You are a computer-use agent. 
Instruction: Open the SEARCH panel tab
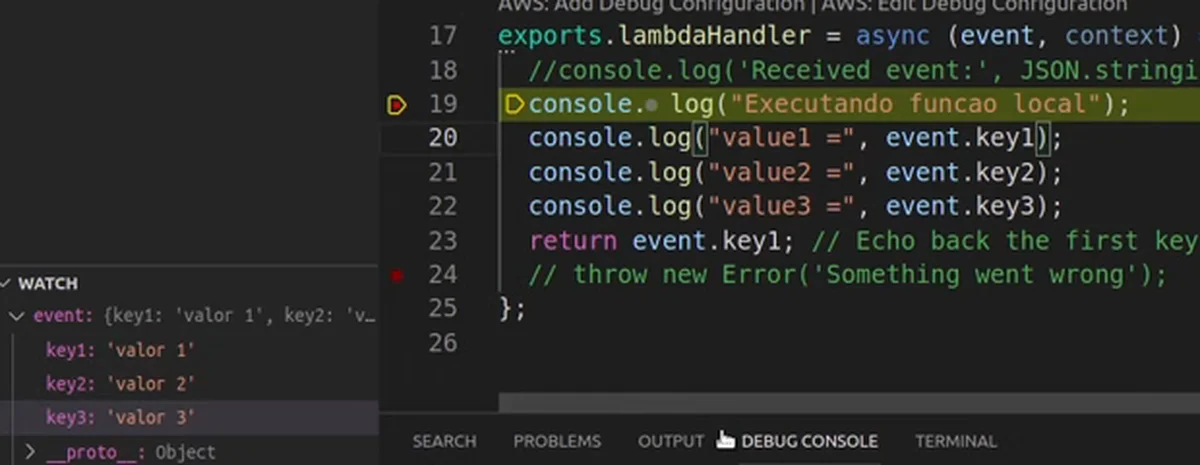click(444, 441)
